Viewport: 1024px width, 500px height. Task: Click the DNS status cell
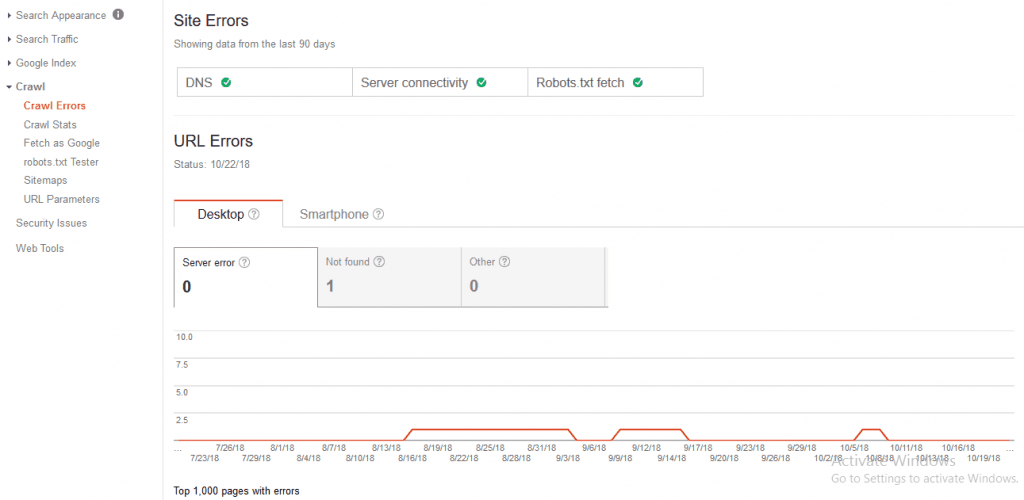coord(264,82)
